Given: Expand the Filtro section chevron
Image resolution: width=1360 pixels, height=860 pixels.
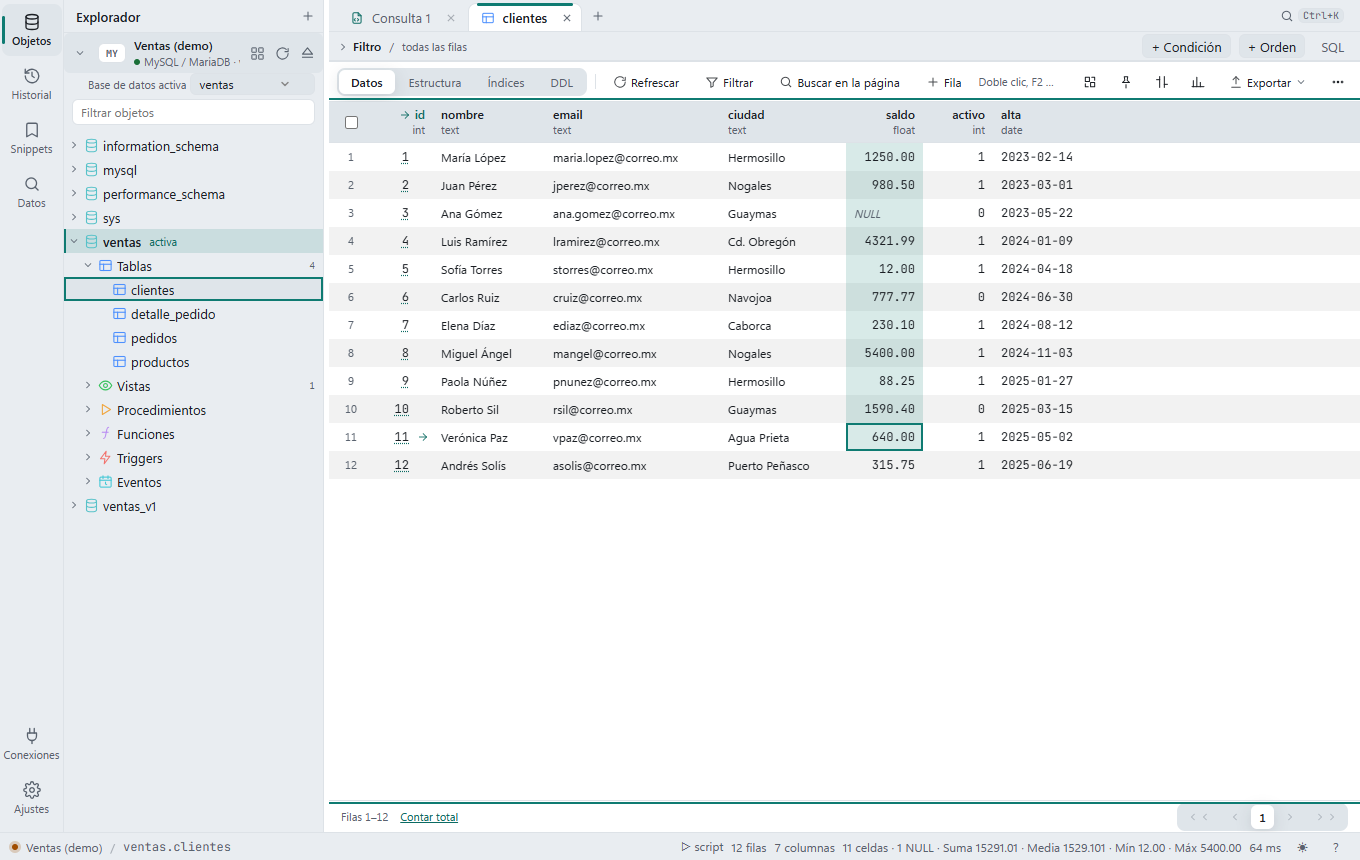Looking at the screenshot, I should (x=343, y=47).
